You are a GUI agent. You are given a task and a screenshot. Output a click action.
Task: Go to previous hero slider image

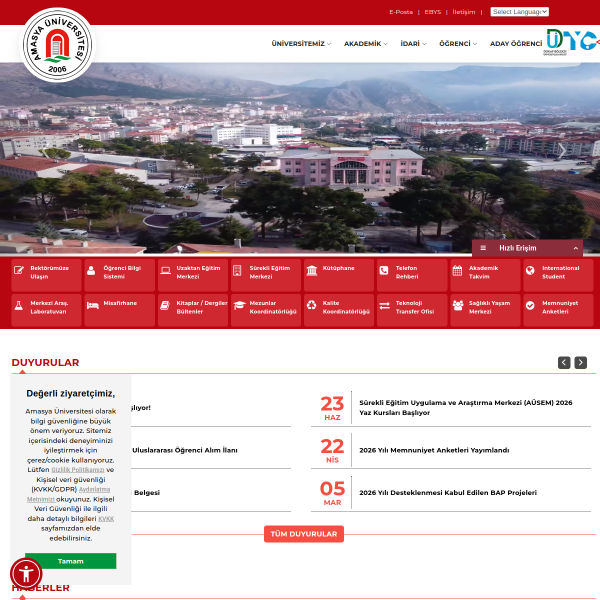(45, 150)
